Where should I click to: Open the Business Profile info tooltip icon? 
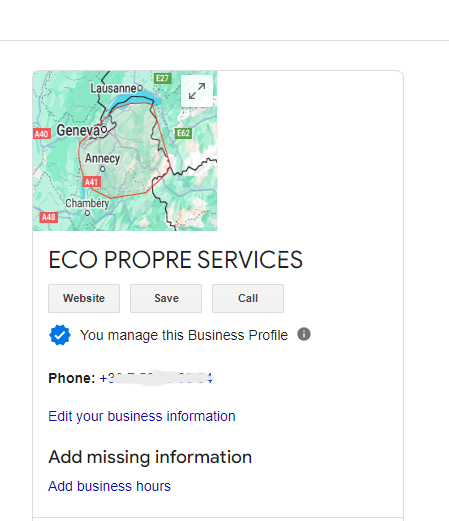(304, 334)
